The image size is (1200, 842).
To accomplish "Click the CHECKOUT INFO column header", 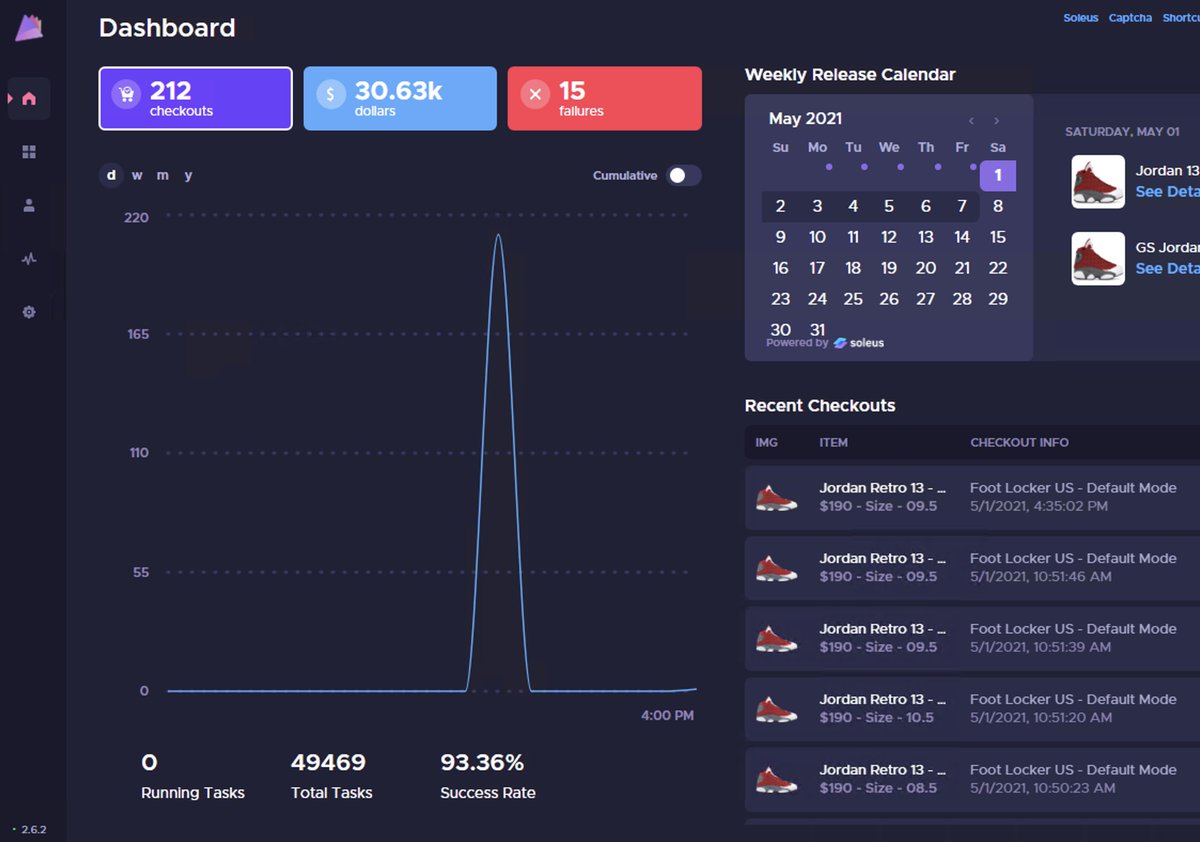I will tap(1019, 442).
